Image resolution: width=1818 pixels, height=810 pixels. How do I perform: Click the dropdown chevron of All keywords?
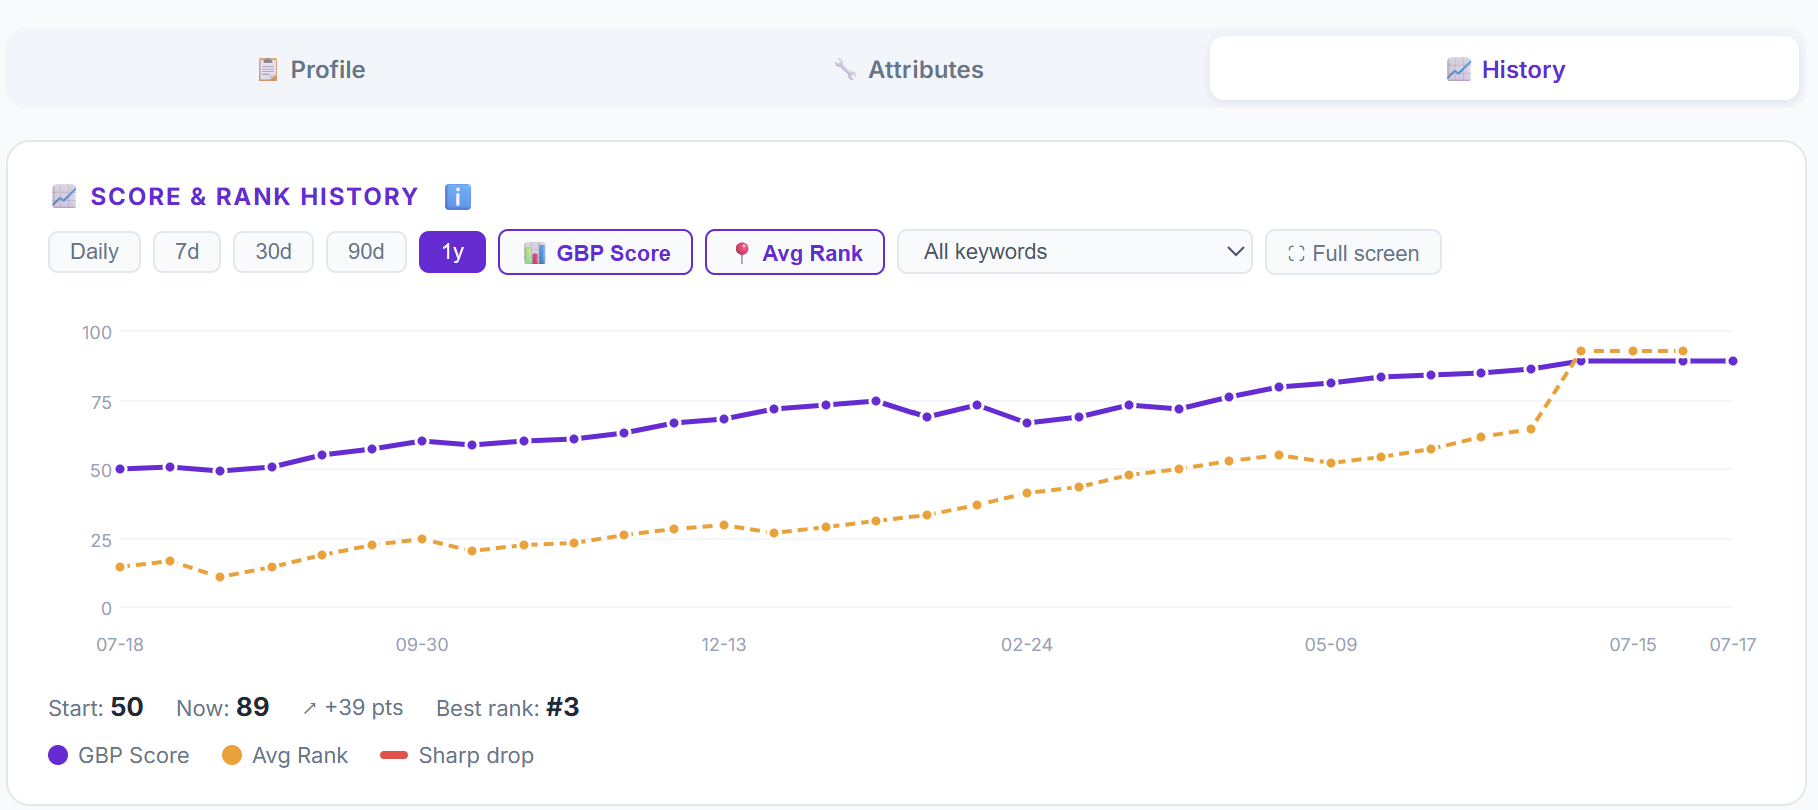pos(1236,252)
